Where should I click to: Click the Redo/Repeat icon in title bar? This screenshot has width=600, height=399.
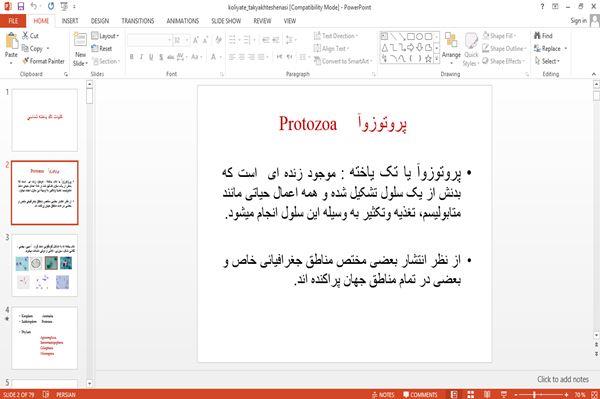click(x=51, y=6)
